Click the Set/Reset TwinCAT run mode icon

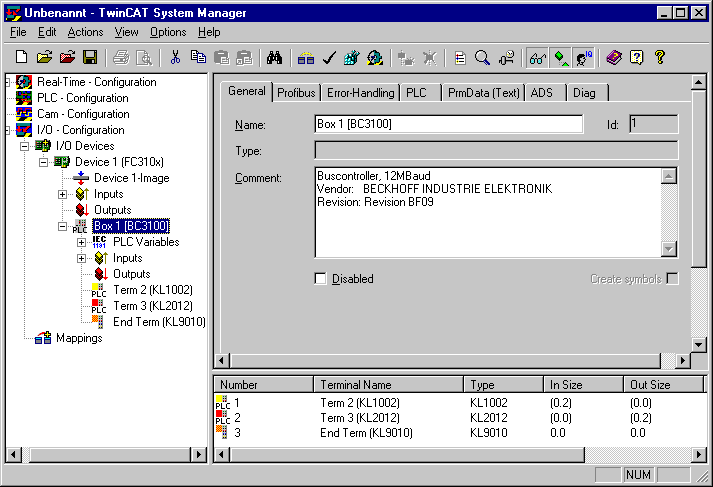tap(375, 58)
